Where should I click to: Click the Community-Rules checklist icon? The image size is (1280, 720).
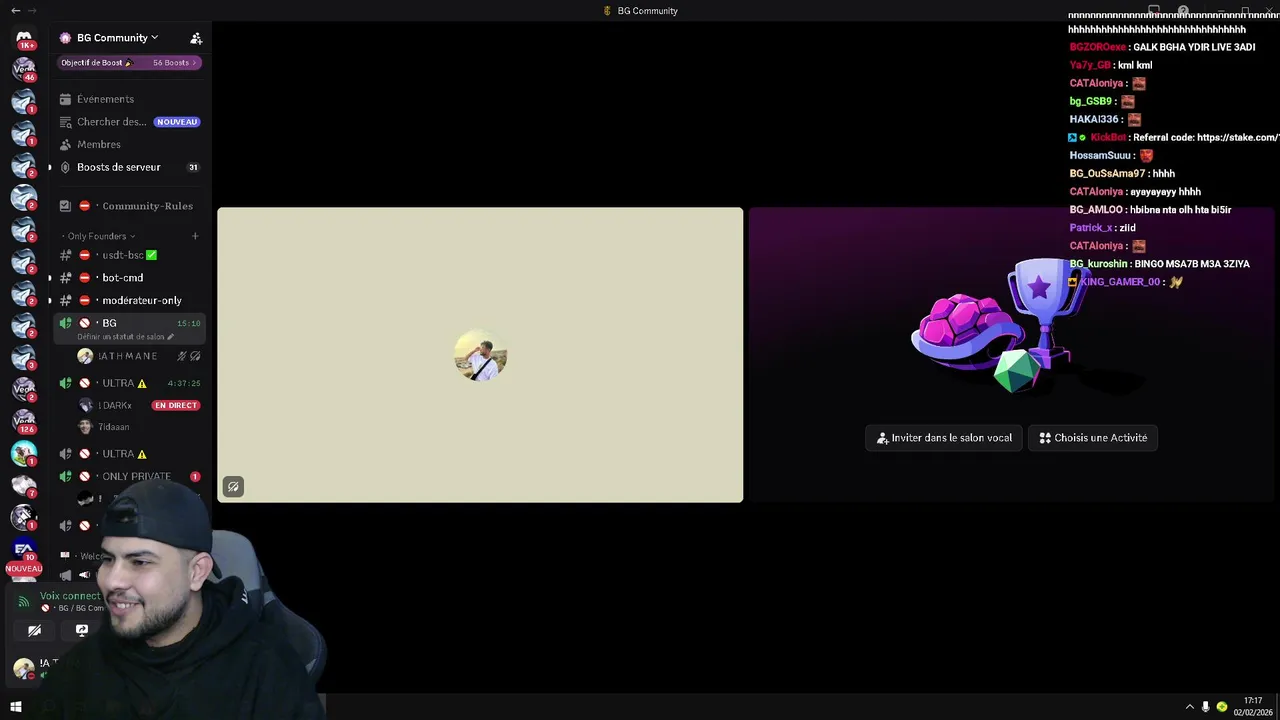[x=65, y=206]
